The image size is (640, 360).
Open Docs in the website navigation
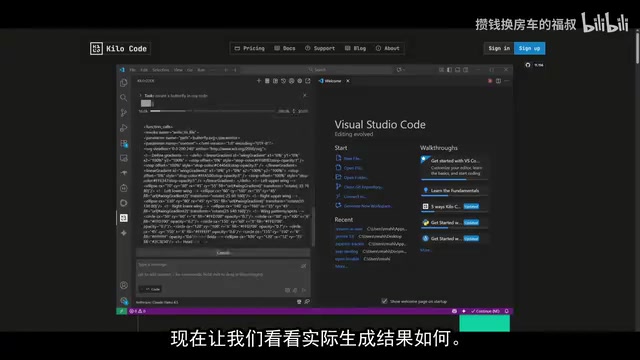(285, 48)
